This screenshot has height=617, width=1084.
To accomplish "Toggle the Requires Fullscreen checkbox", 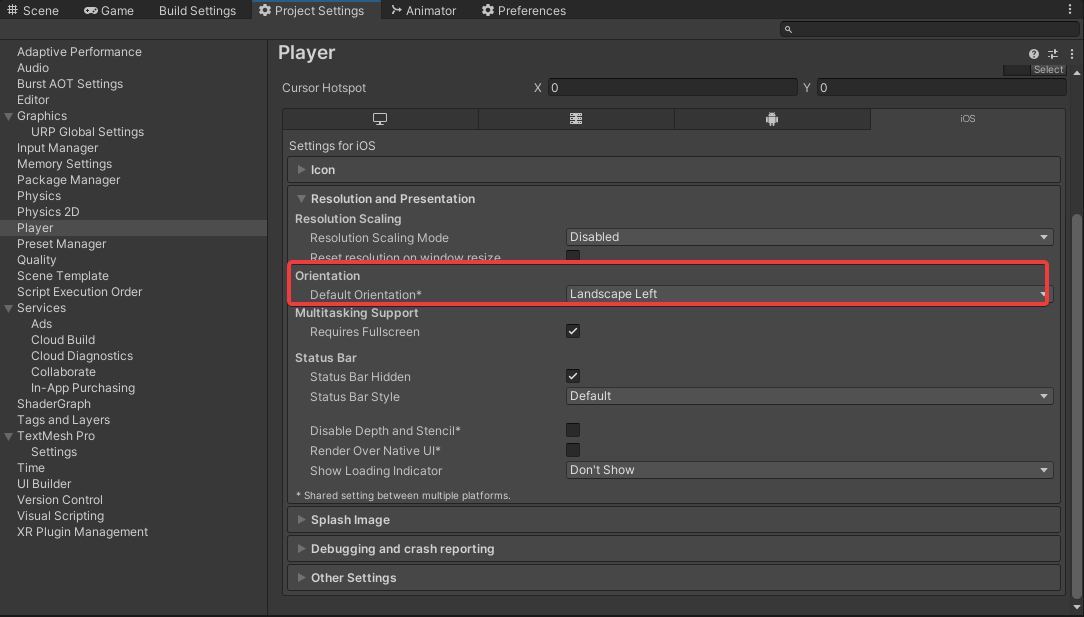I will [x=573, y=331].
